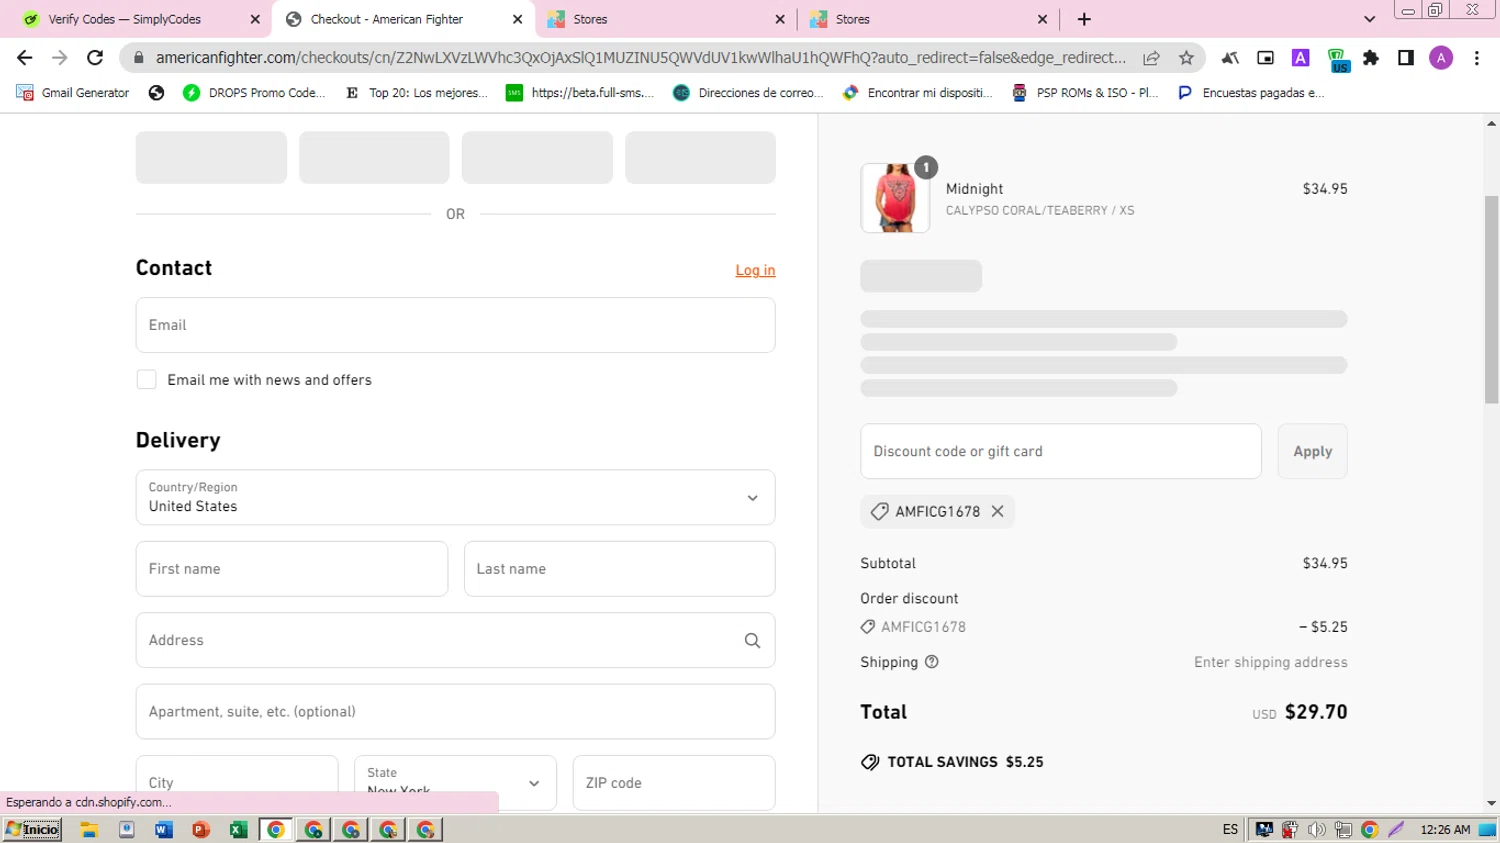Click the Email input field

tap(455, 325)
